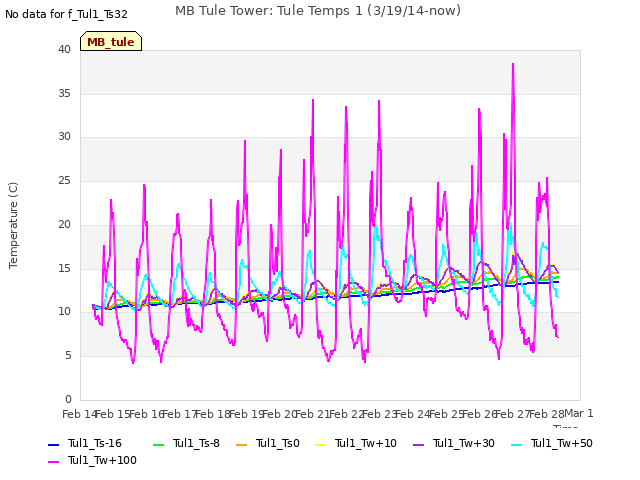Click the y-axis value 20

click(64, 224)
